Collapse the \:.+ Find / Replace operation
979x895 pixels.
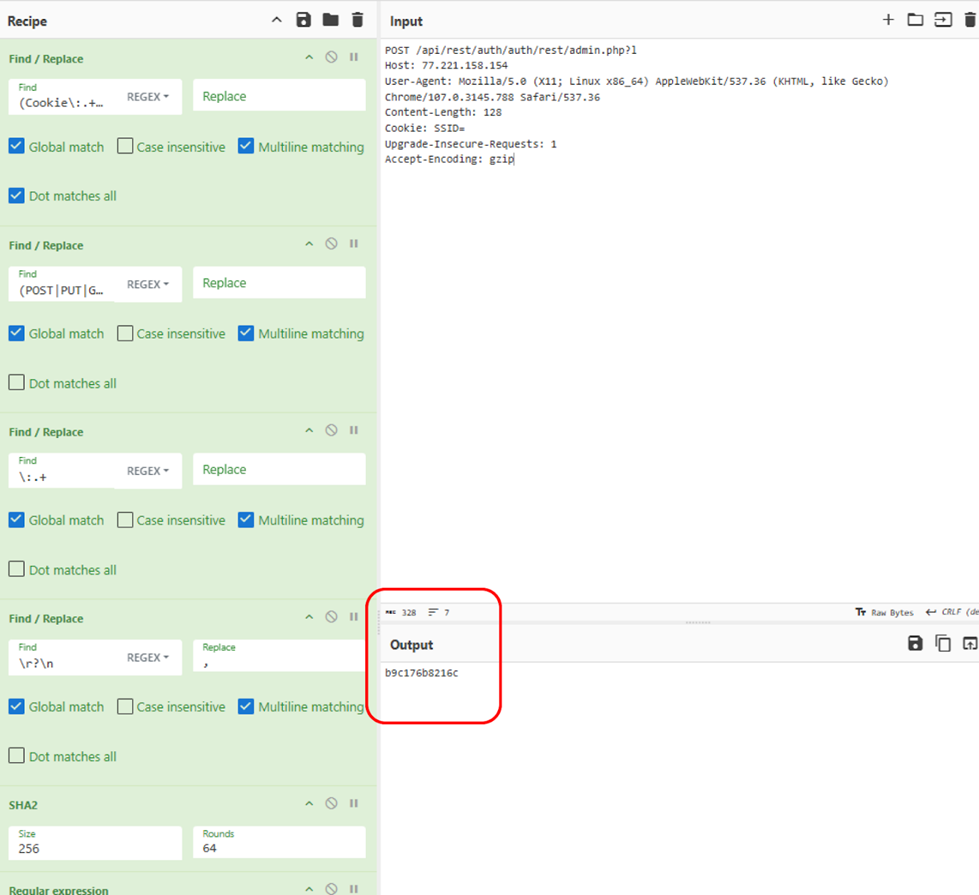(309, 430)
